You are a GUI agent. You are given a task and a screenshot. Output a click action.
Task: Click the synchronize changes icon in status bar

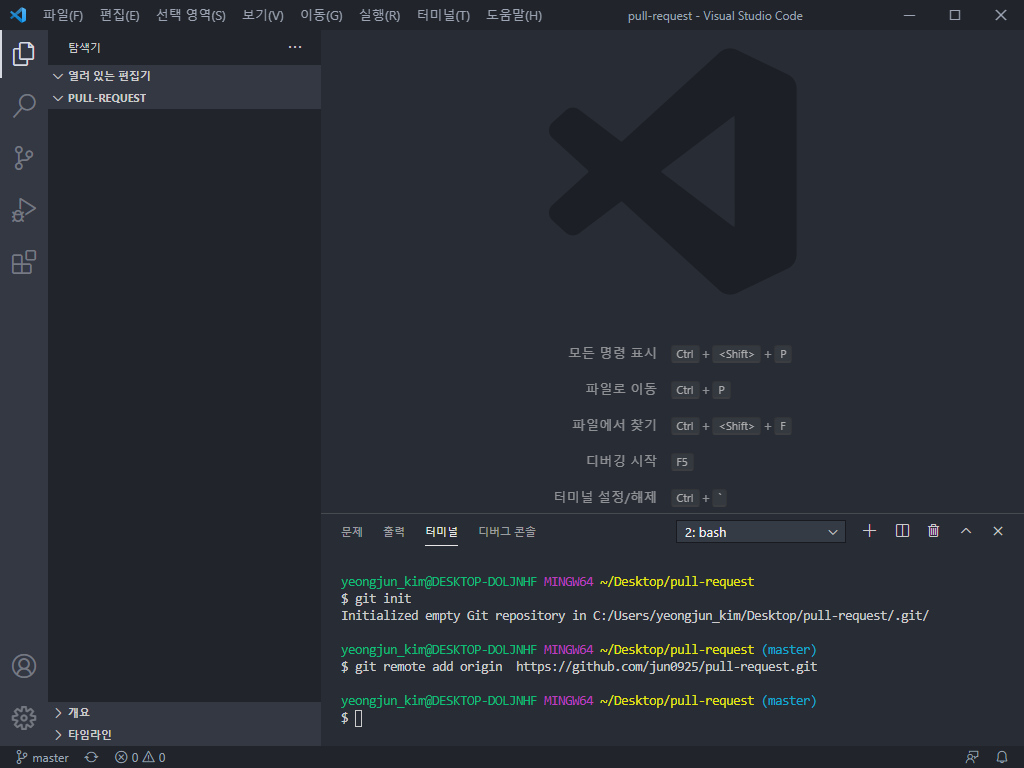pyautogui.click(x=91, y=758)
